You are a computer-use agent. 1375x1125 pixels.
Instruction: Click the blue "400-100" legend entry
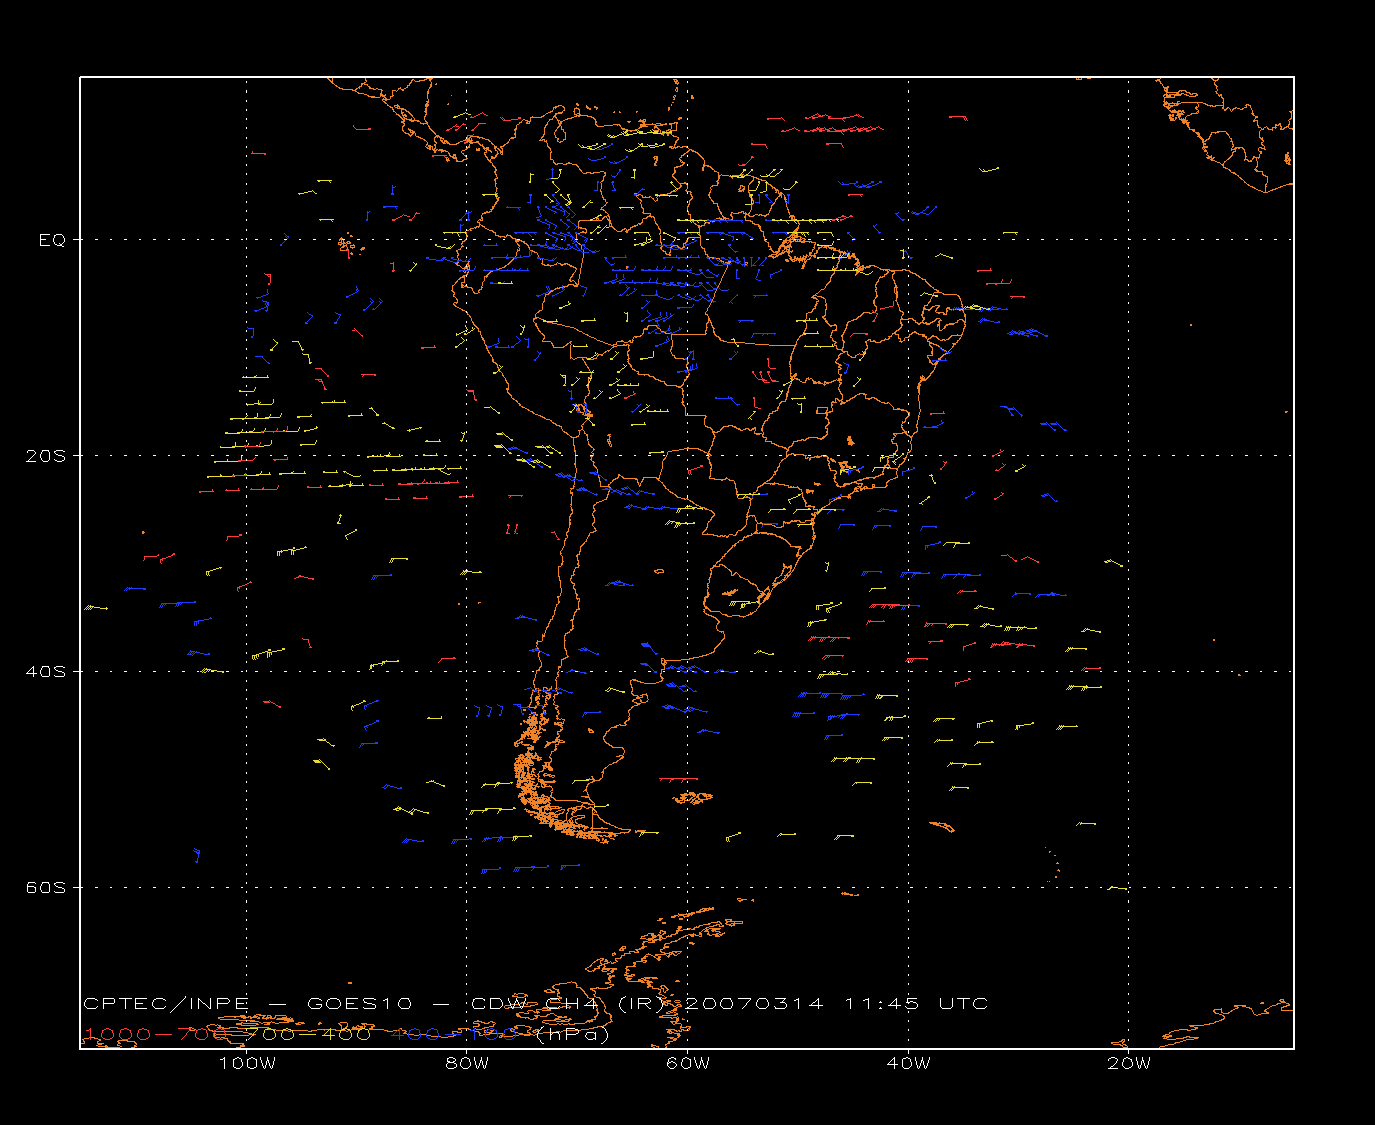tap(454, 1034)
